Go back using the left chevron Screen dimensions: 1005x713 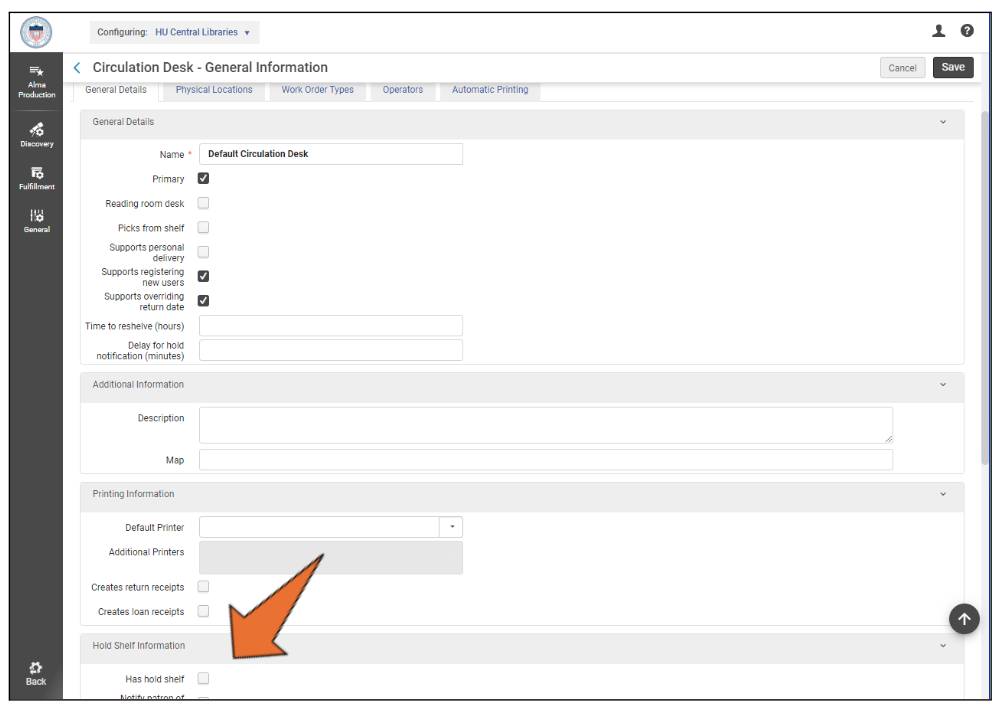(77, 68)
